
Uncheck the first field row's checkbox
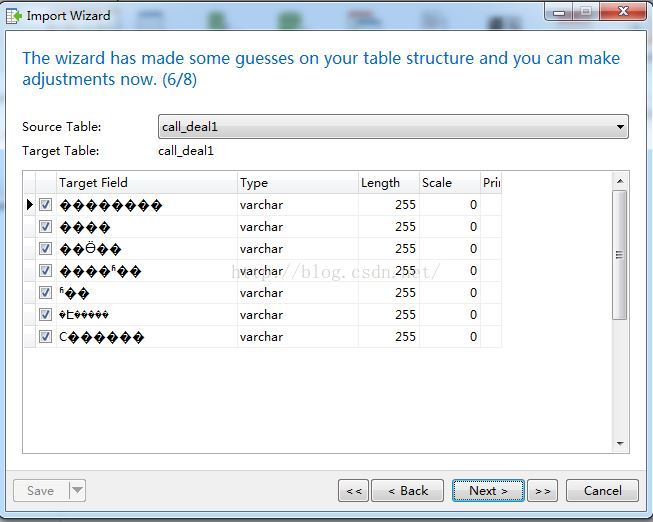click(x=45, y=205)
